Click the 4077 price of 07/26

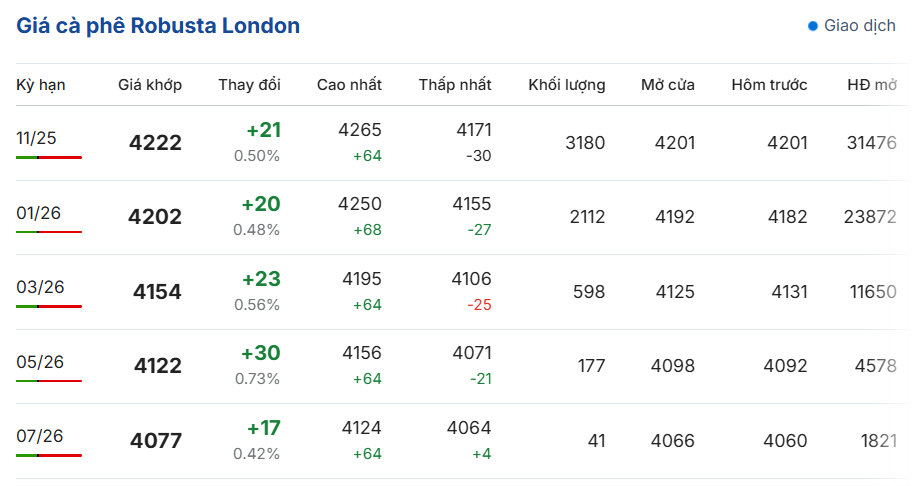coord(156,440)
